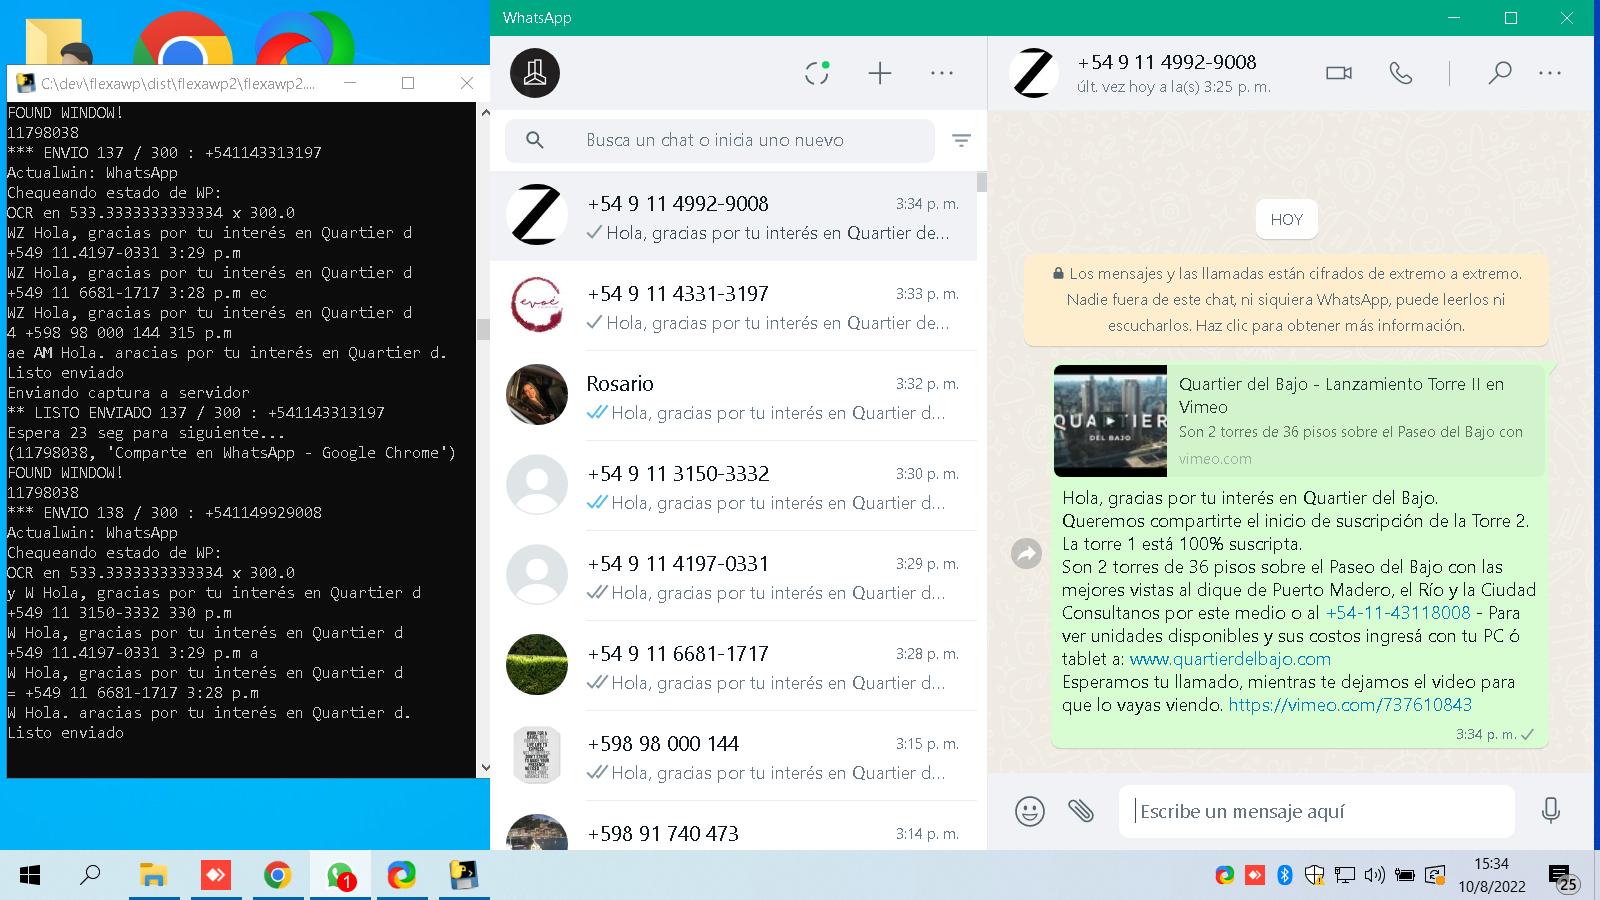Click the HOY date badge
Image resolution: width=1600 pixels, height=900 pixels.
(1286, 220)
